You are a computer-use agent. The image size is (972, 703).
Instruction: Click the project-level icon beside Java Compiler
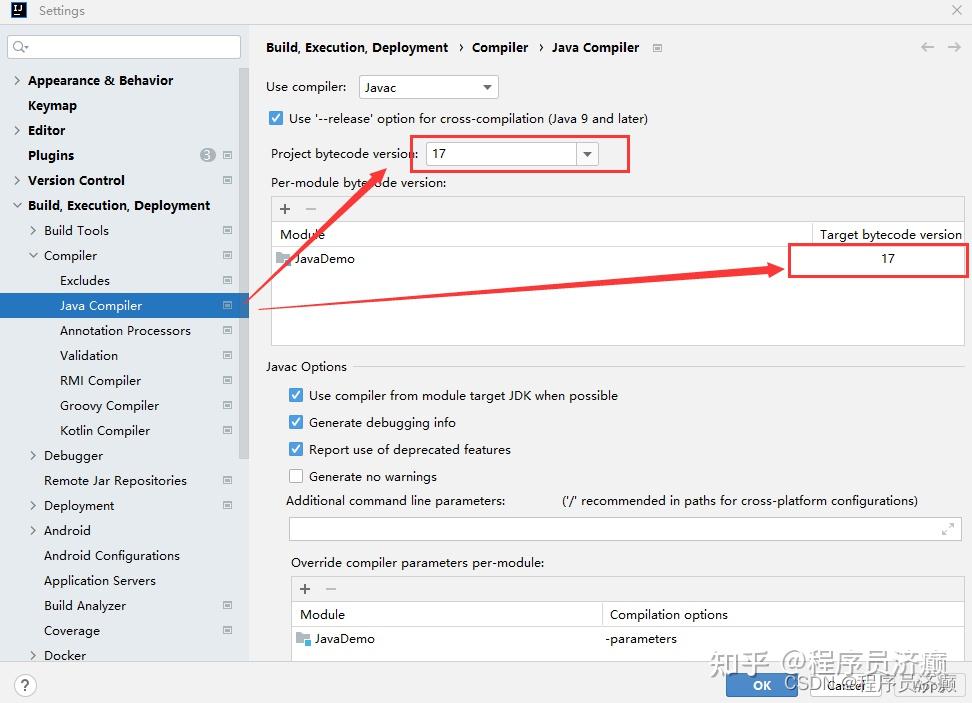tap(228, 305)
